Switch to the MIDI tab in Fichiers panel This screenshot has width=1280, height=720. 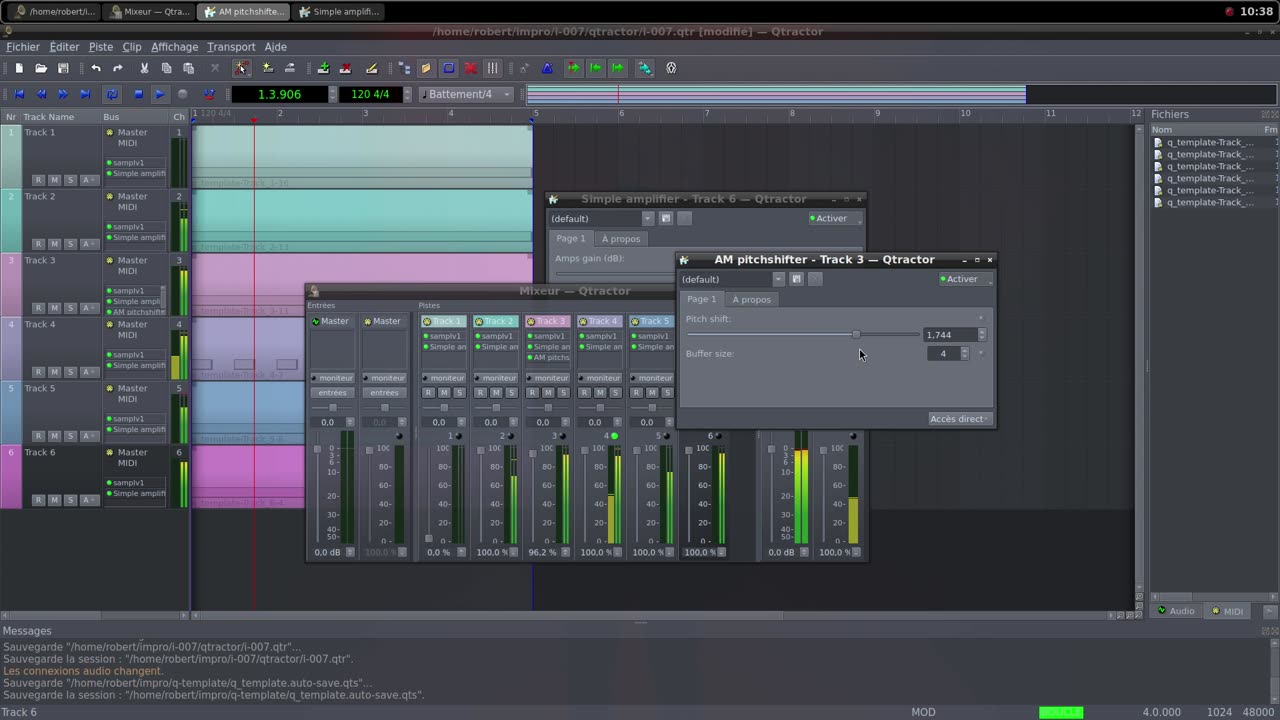coord(1227,611)
